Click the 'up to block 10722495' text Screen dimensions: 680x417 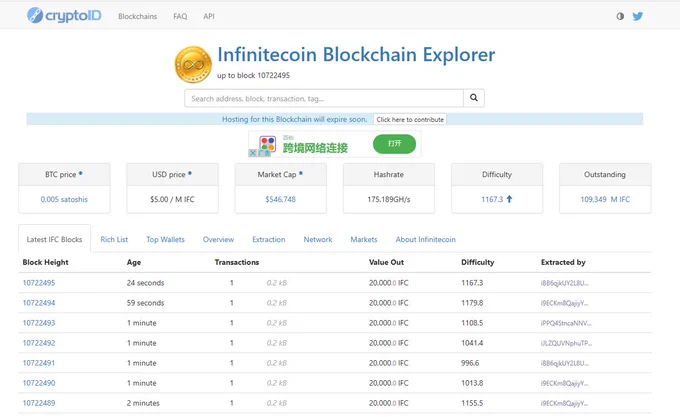pos(253,75)
